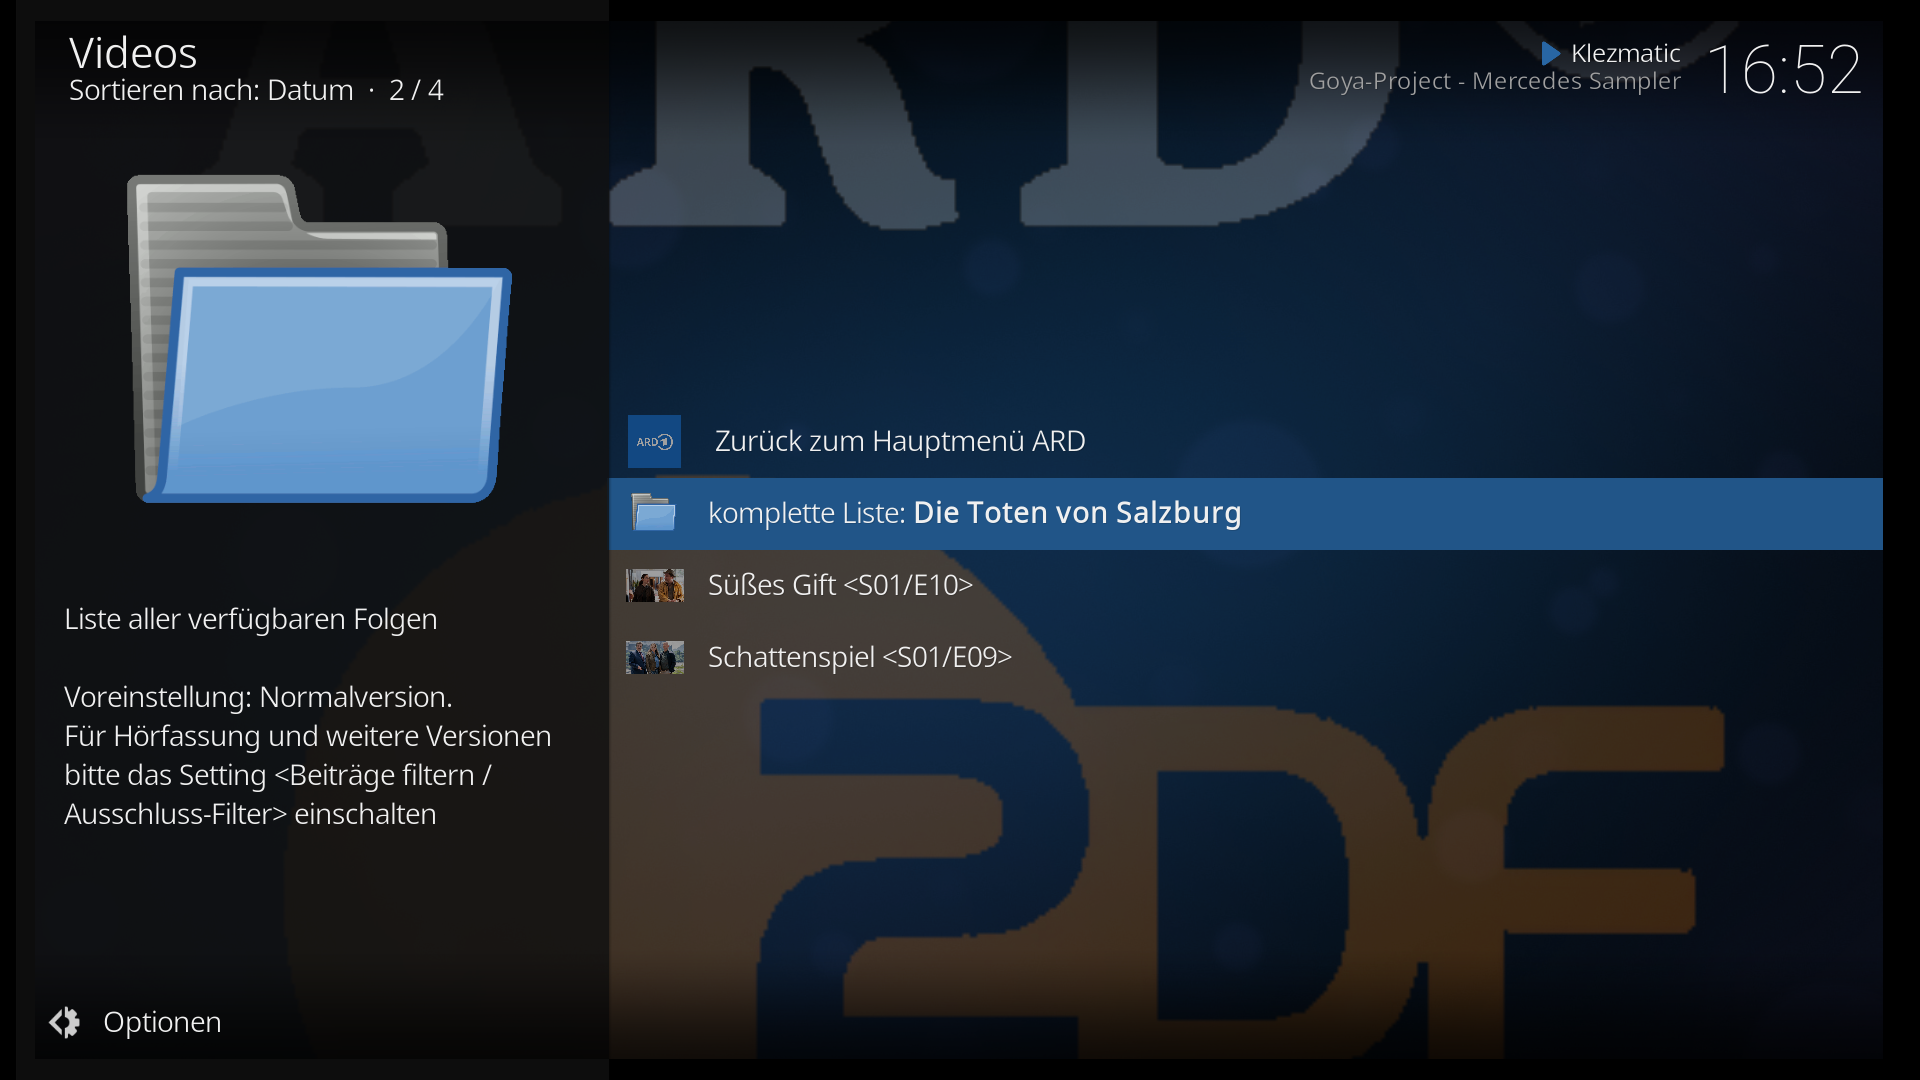
Task: Click the 2 / 4 item position counter
Action: click(x=416, y=90)
